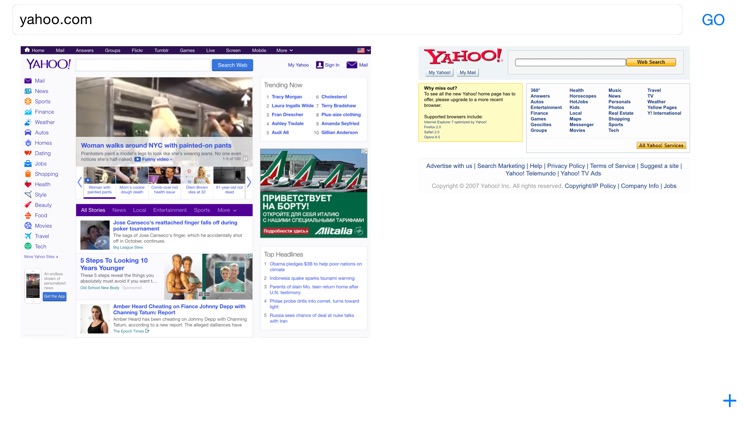Click the All Yahoo! Services button

pyautogui.click(x=662, y=145)
